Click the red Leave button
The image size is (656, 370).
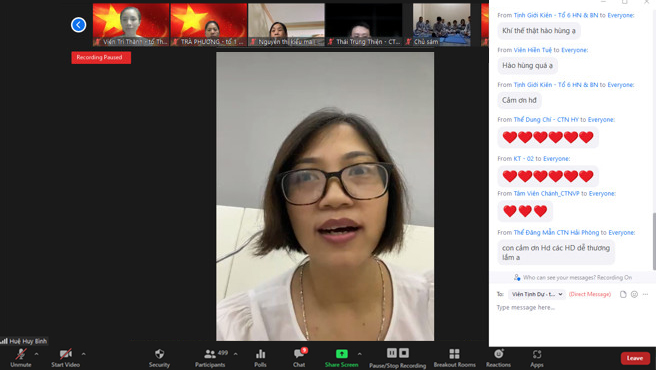pos(635,358)
